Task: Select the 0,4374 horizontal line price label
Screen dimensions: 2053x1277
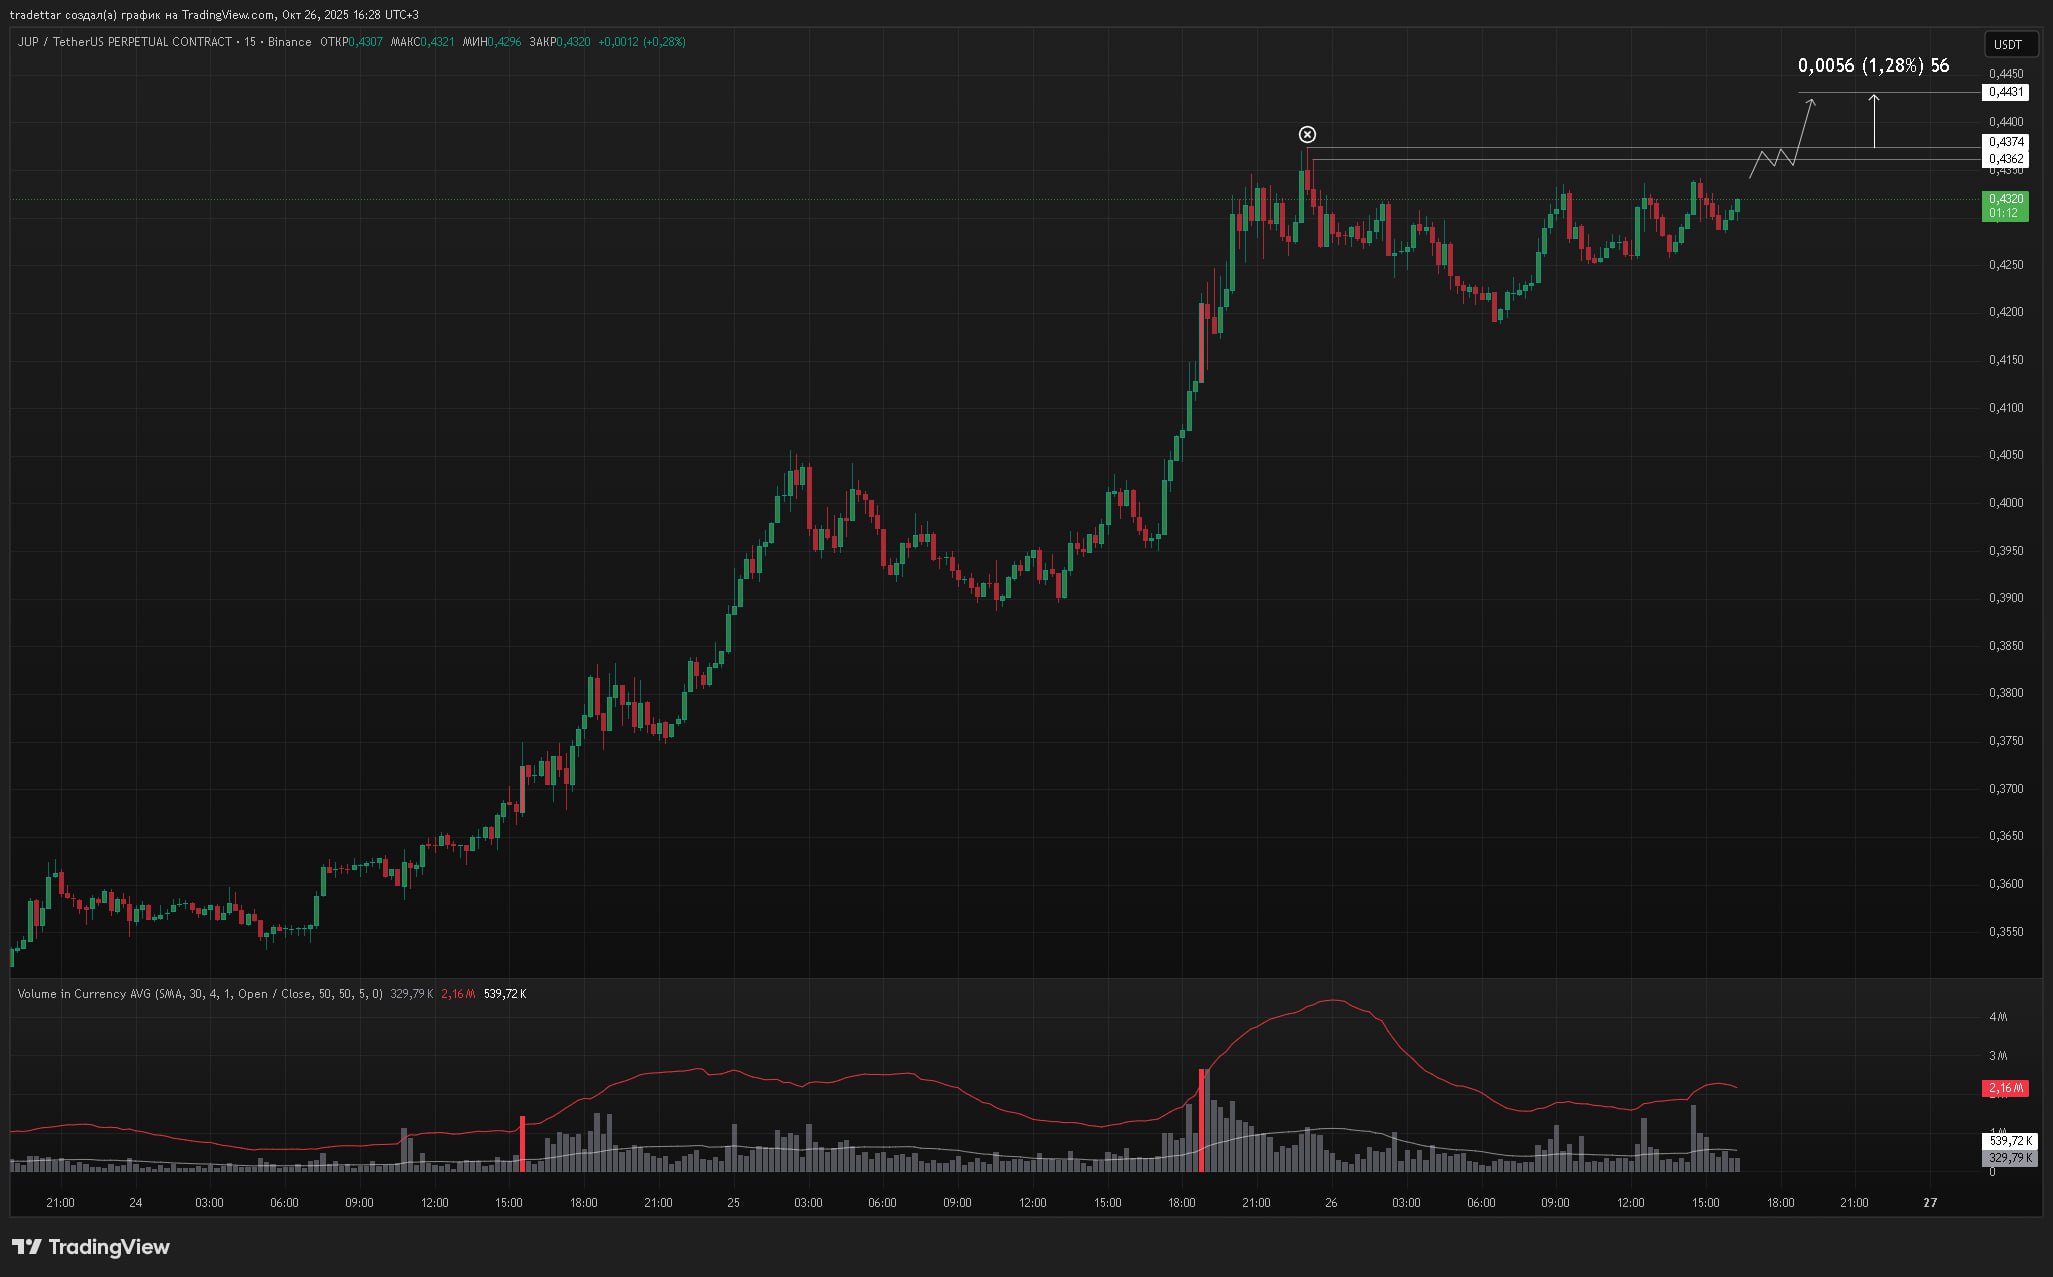Action: (x=2005, y=142)
